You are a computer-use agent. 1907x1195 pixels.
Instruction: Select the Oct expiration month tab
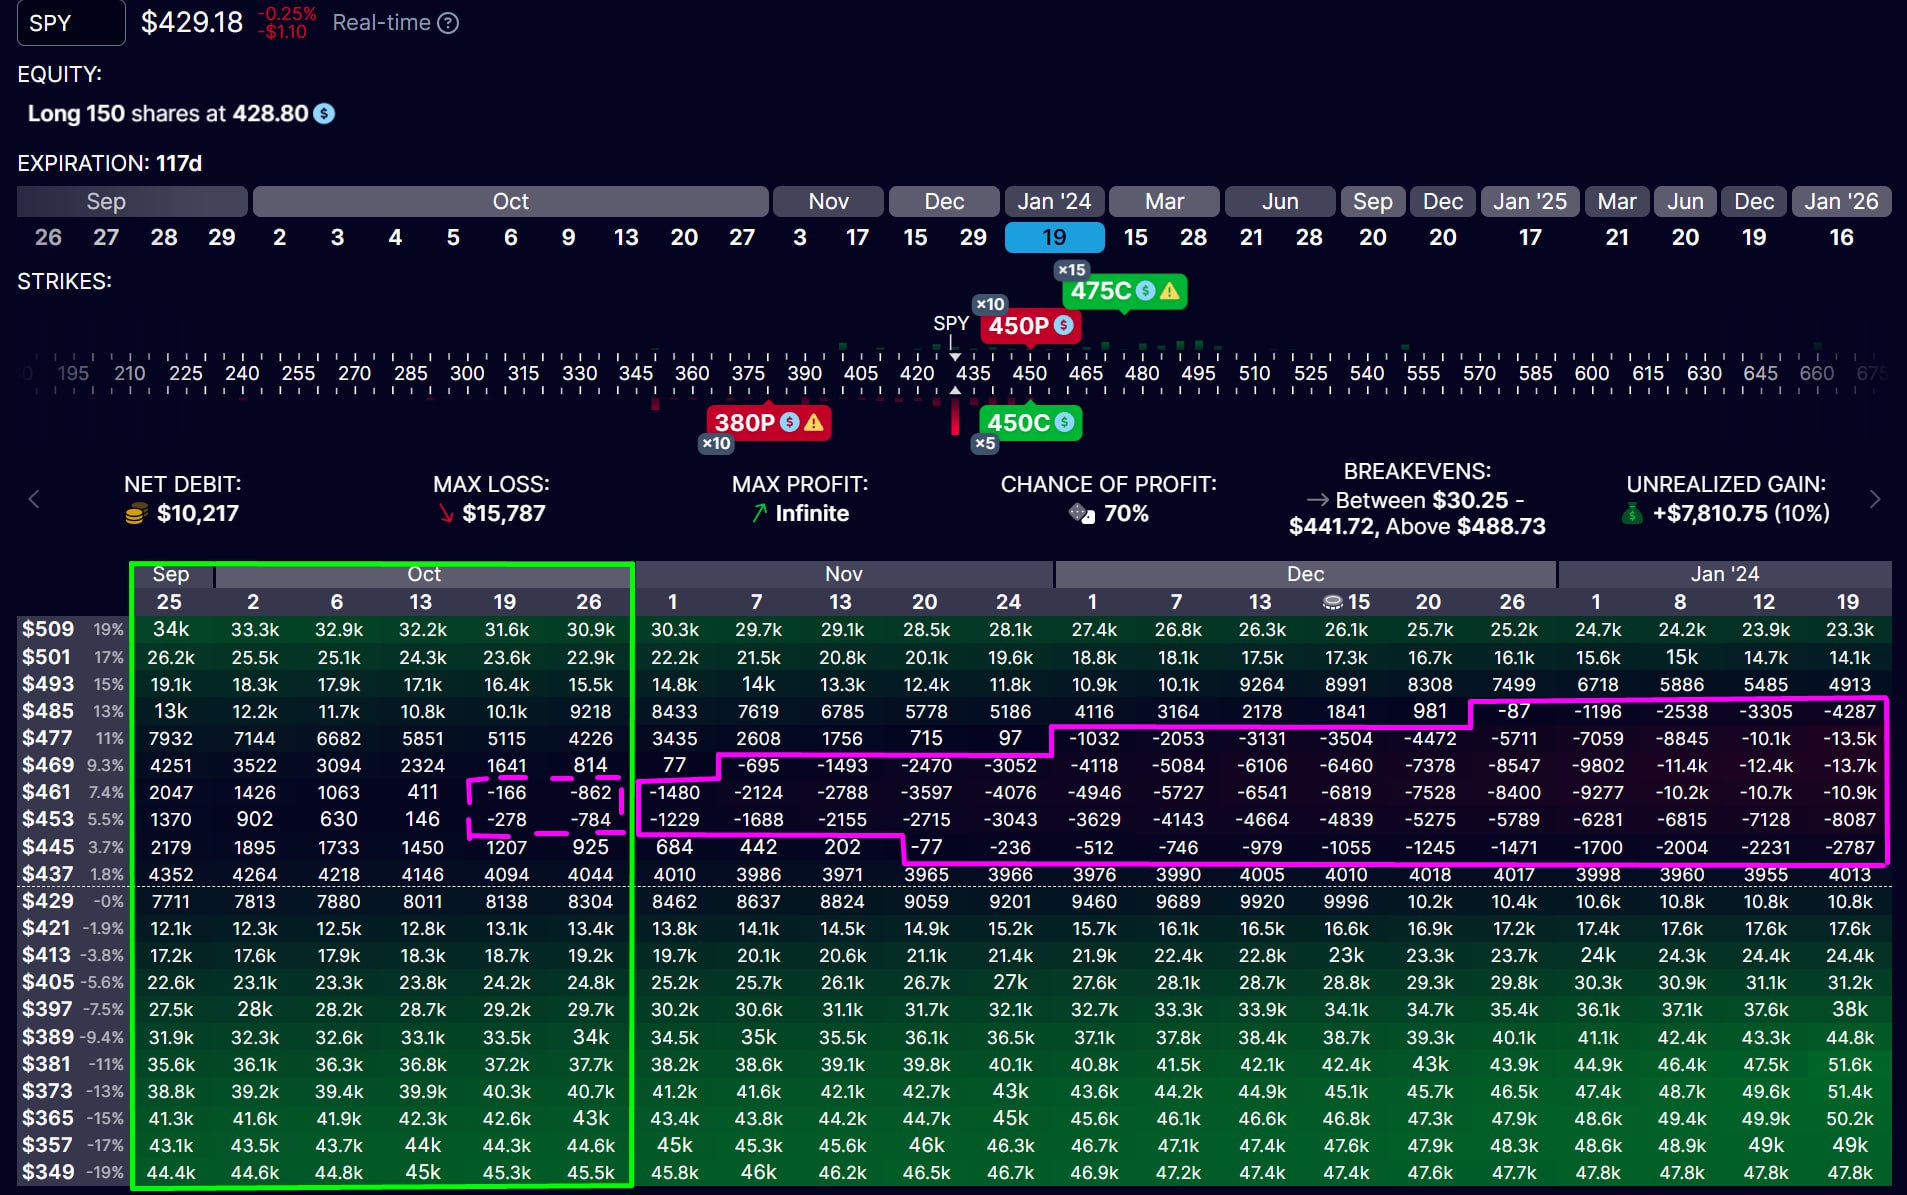pyautogui.click(x=510, y=201)
